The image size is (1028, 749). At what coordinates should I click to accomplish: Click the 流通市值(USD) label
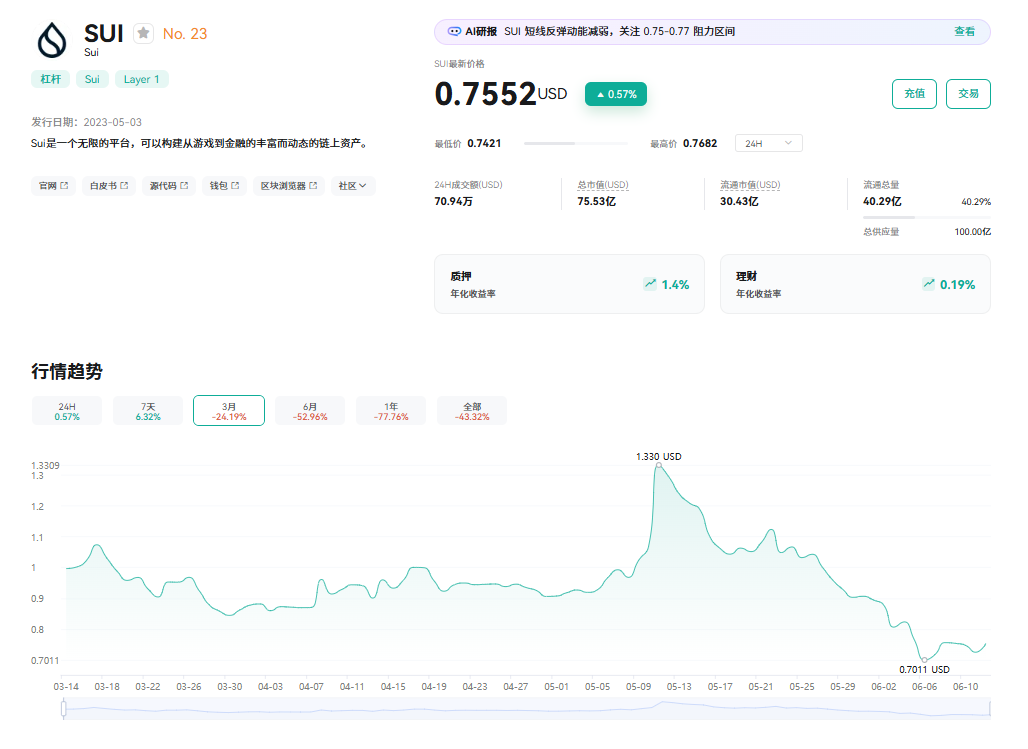tap(750, 185)
